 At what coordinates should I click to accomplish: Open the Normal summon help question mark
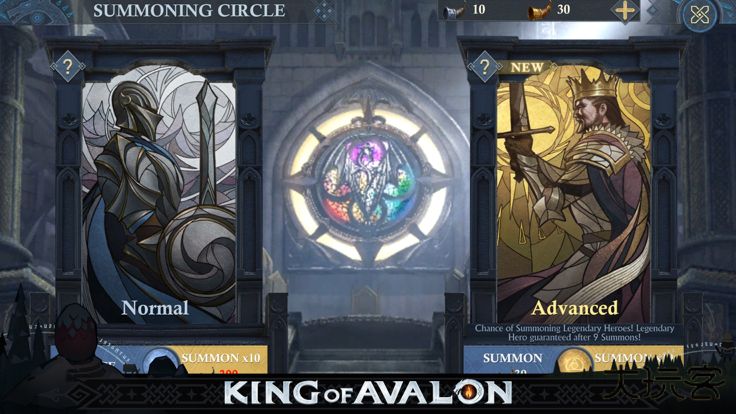tap(68, 67)
